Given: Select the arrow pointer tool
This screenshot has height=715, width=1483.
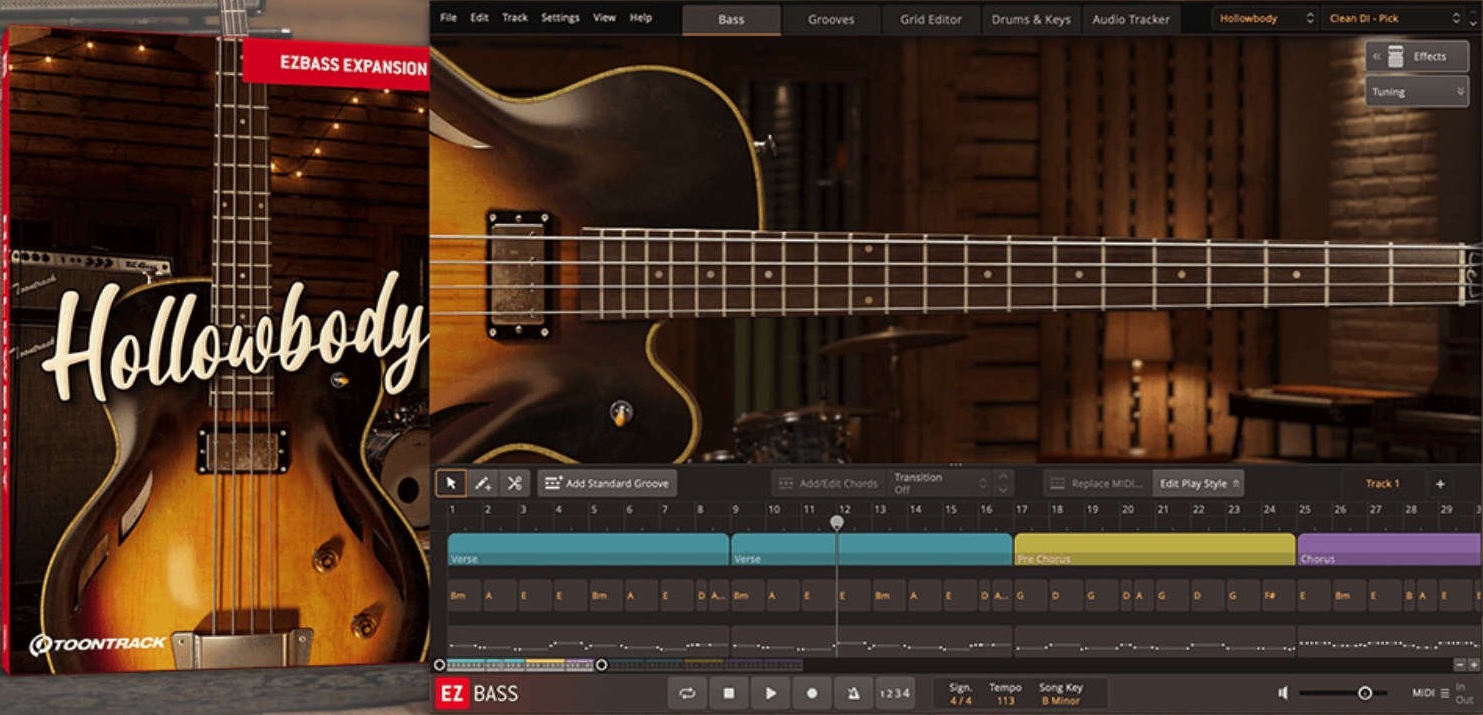Looking at the screenshot, I should point(451,484).
